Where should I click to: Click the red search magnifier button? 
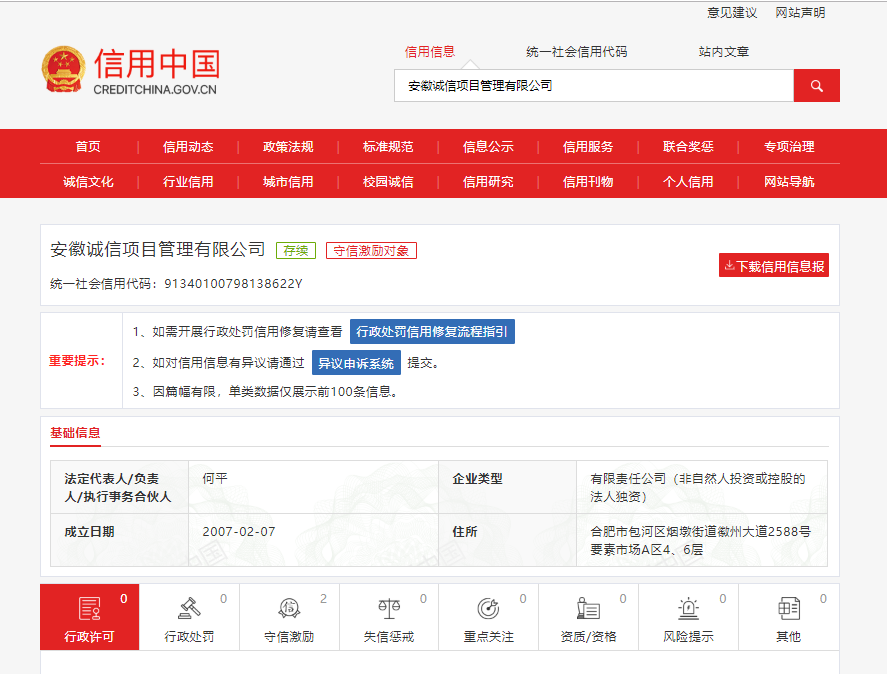click(x=816, y=86)
